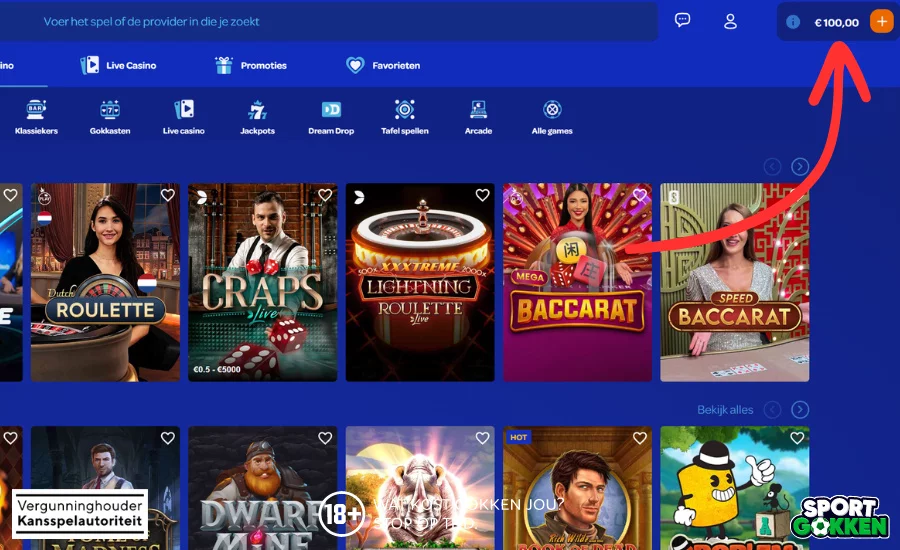Favorite the Craps Live game

(325, 195)
